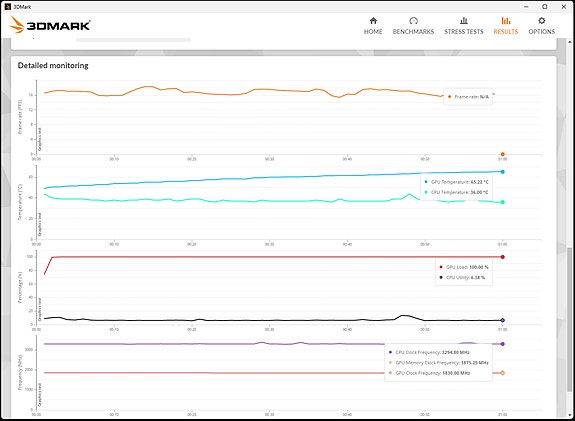Click the Frame rate orange end marker

click(x=502, y=154)
